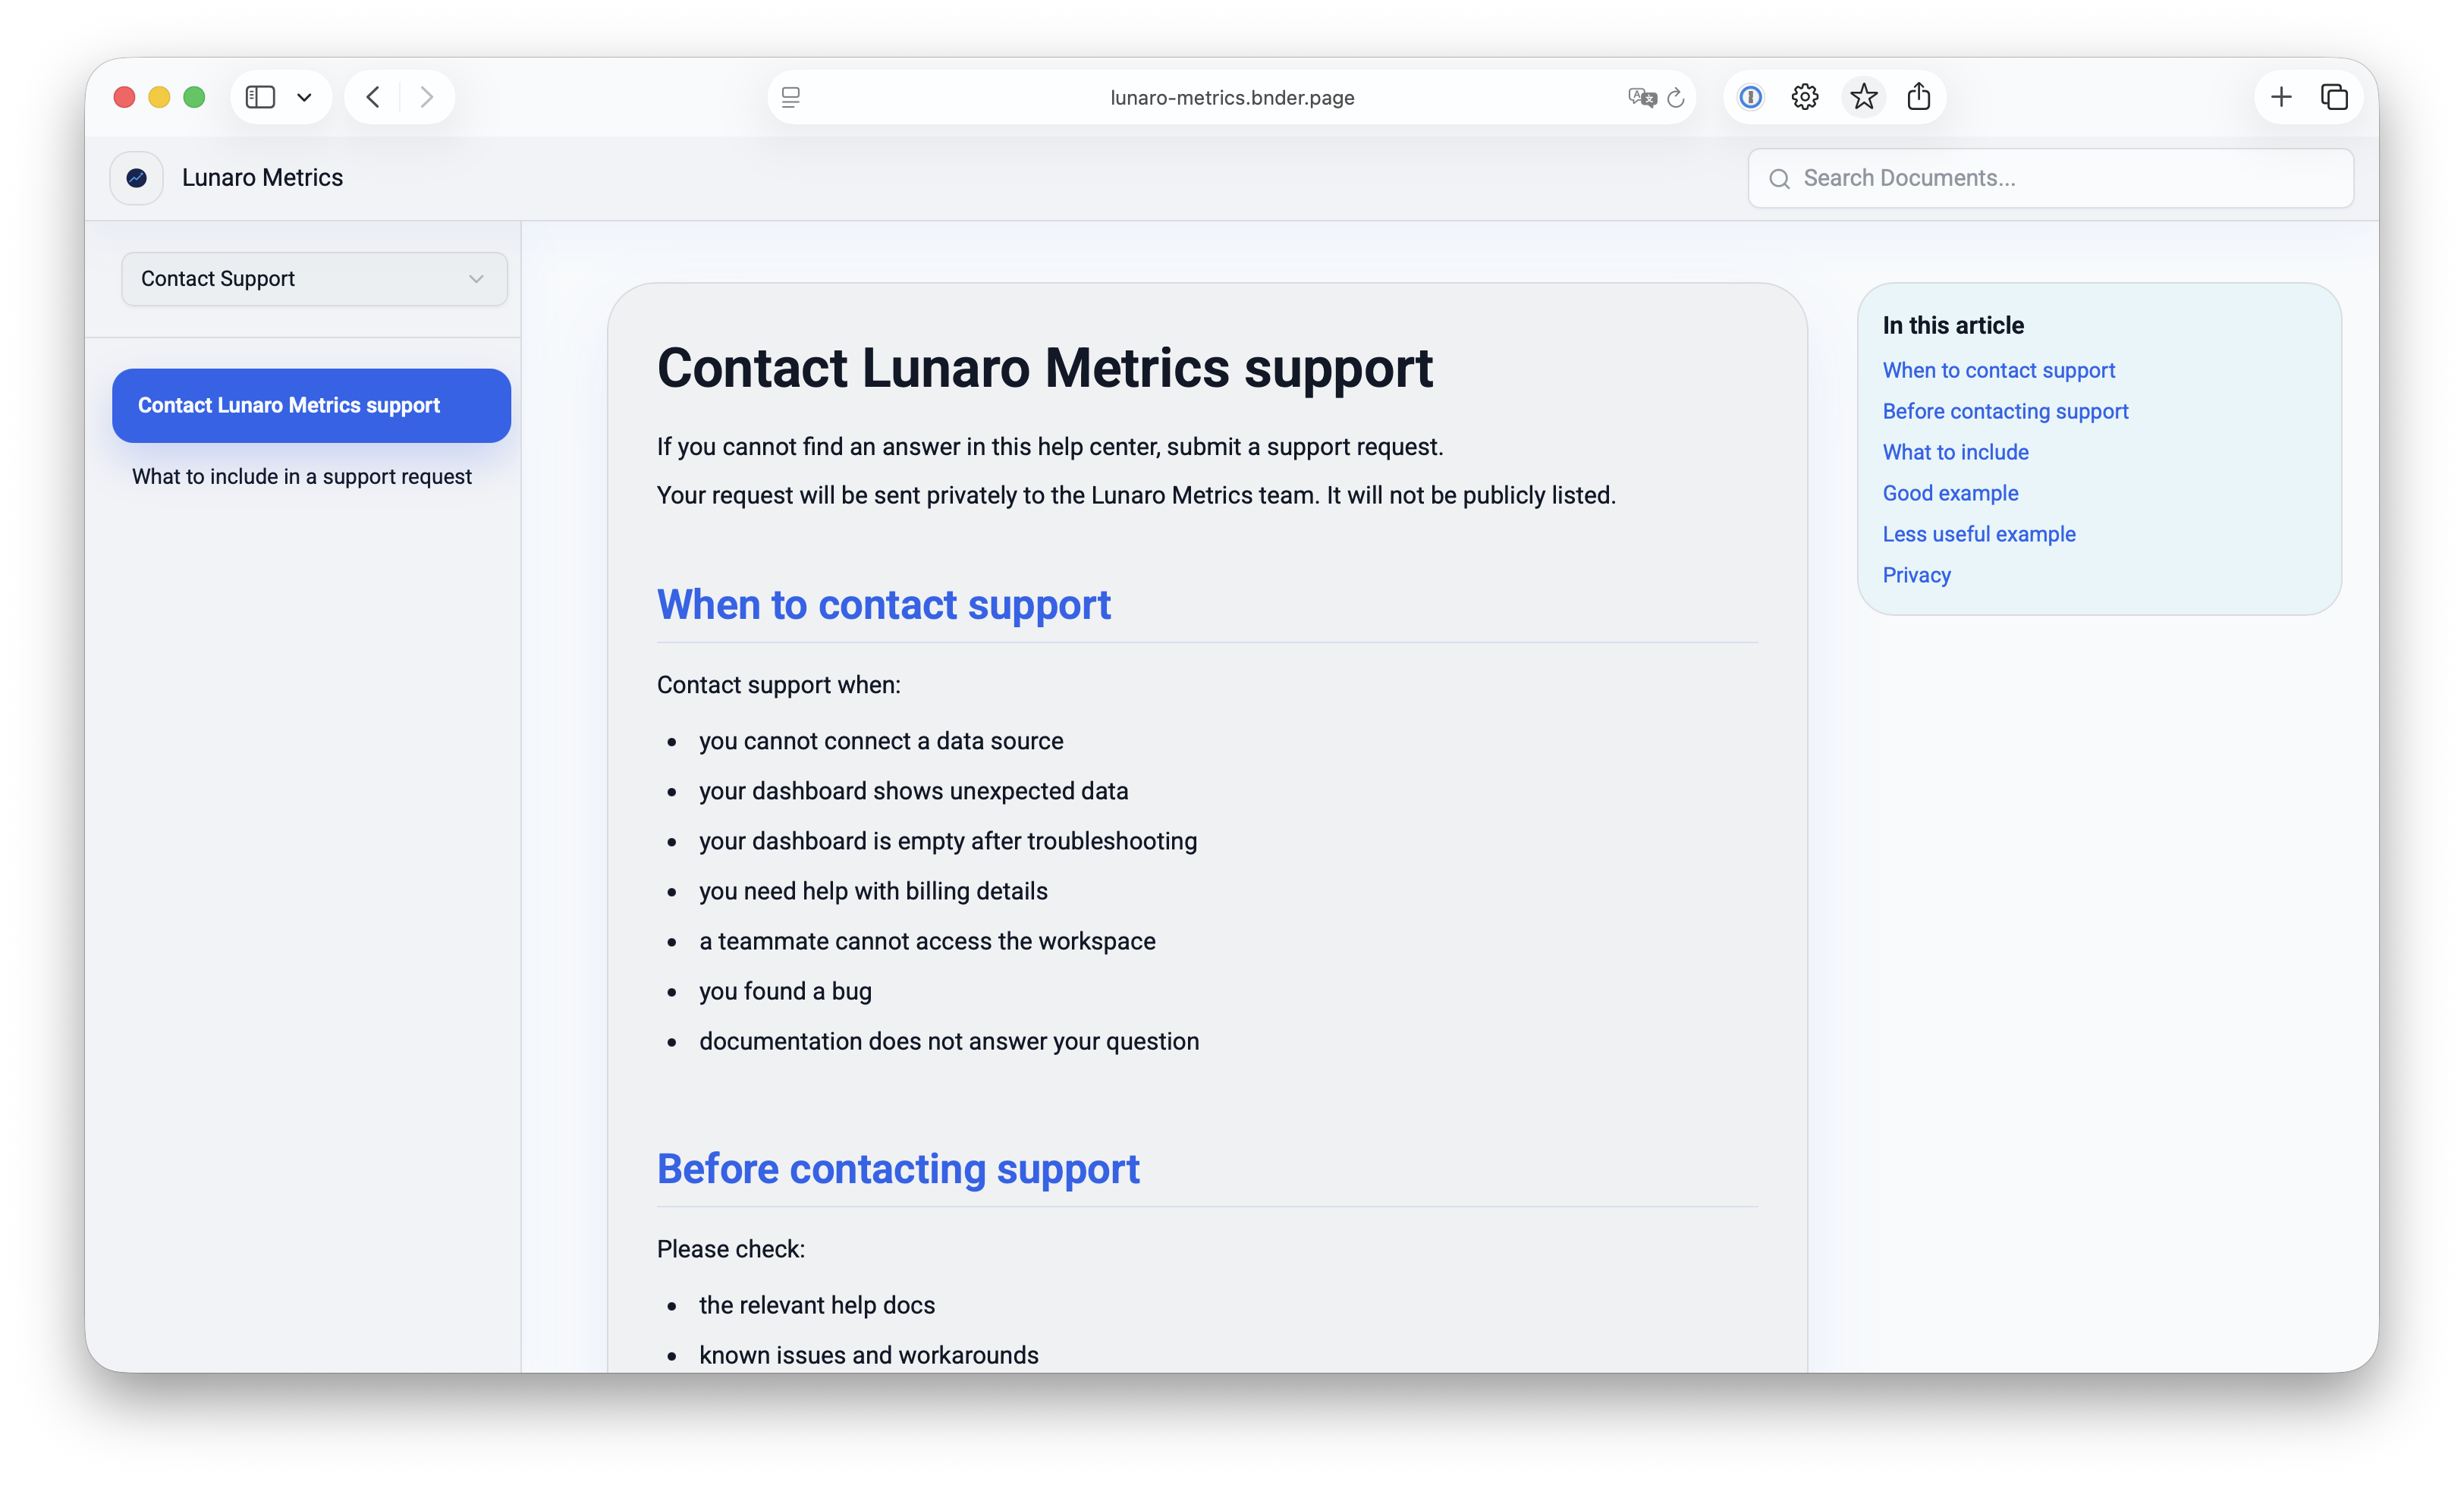
Task: Expand the Contact Support section dropdown
Action: [x=314, y=279]
